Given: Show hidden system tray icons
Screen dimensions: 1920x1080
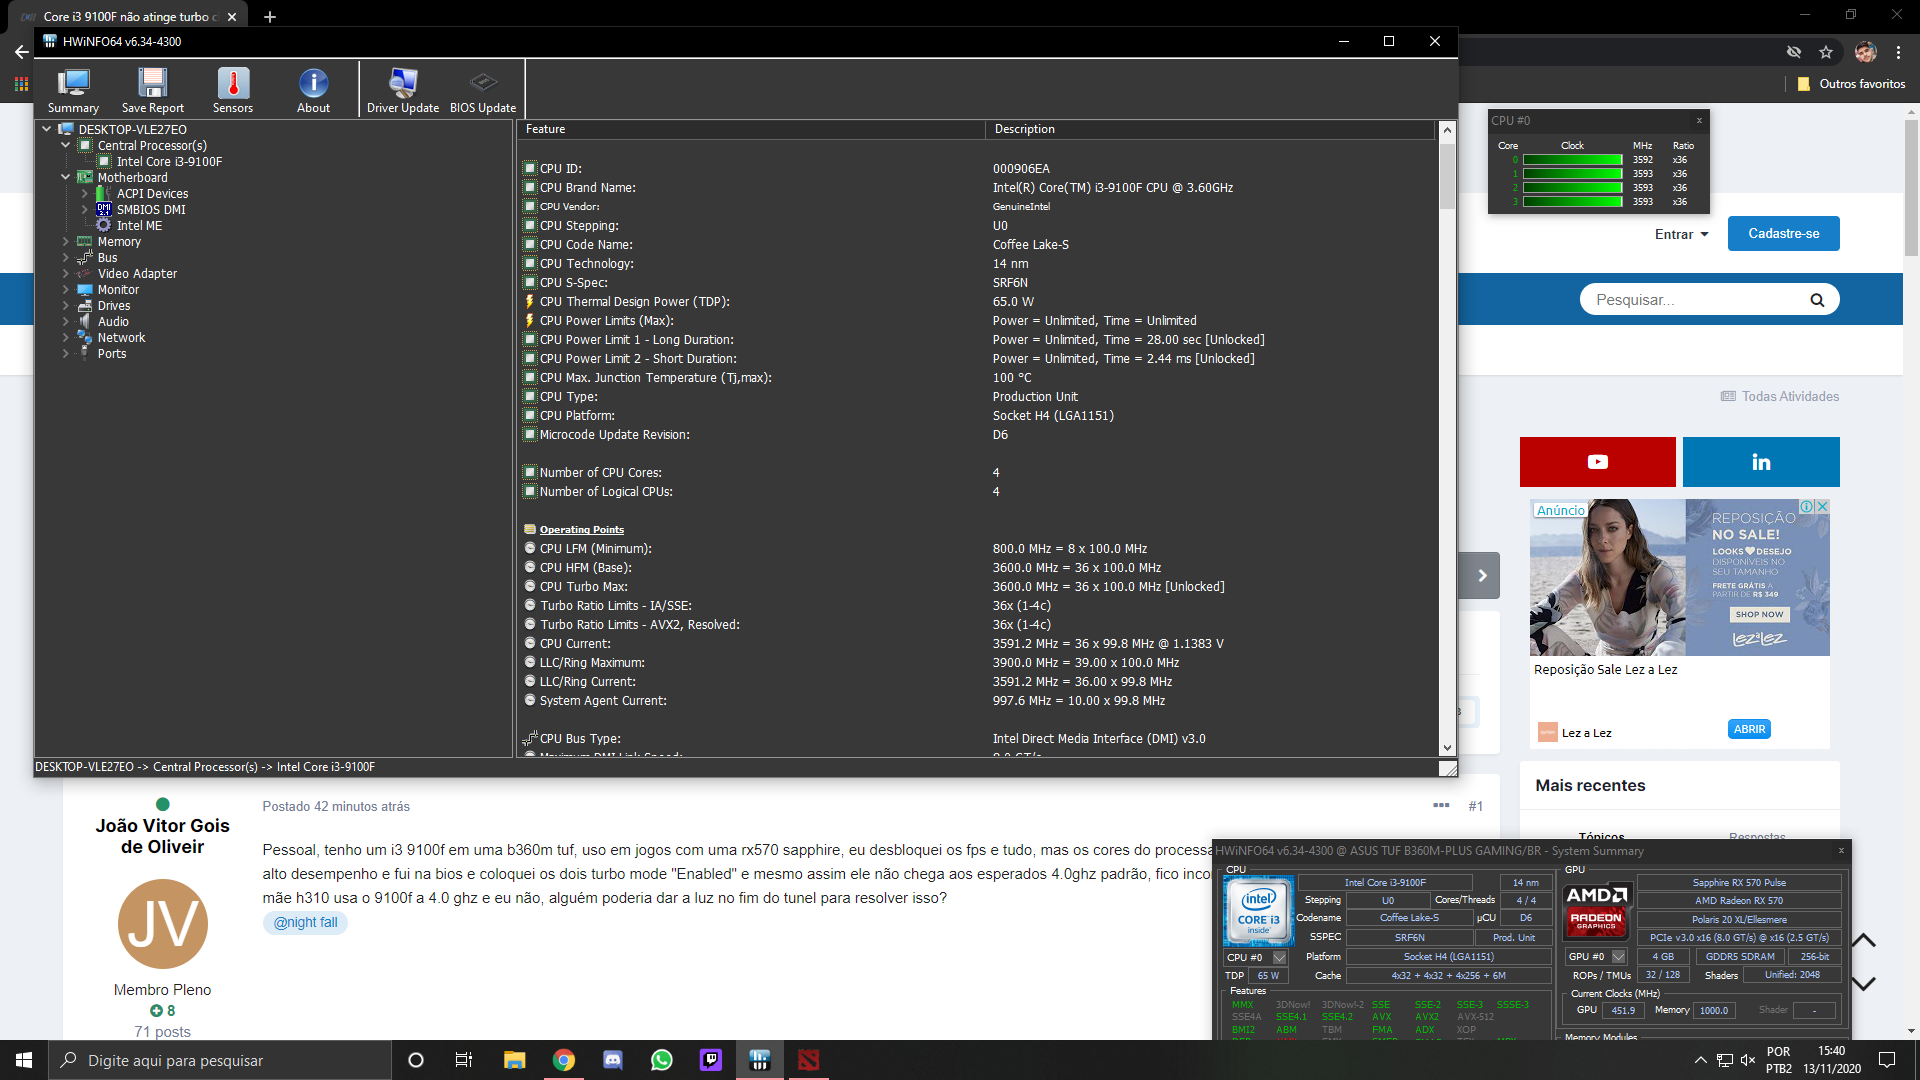Looking at the screenshot, I should (1700, 1060).
